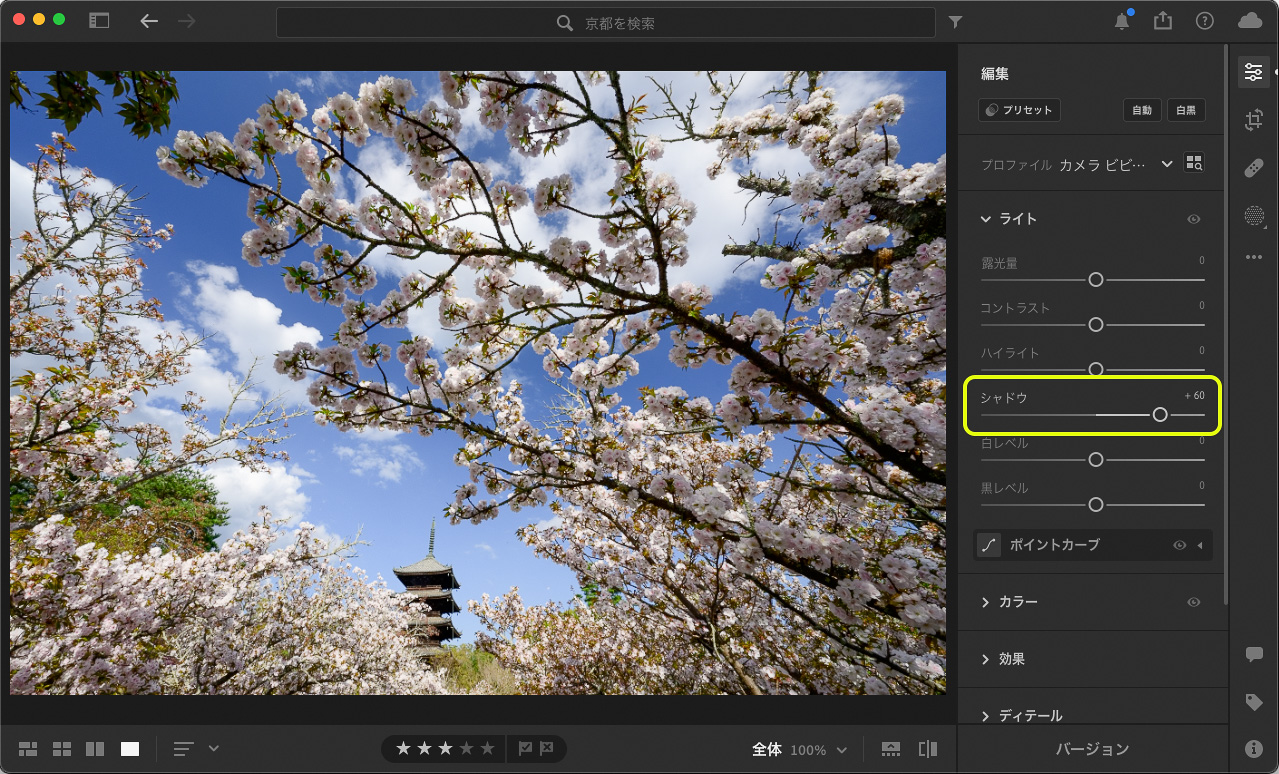Open the 100% zoom dropdown
Viewport: 1279px width, 774px height.
click(818, 749)
